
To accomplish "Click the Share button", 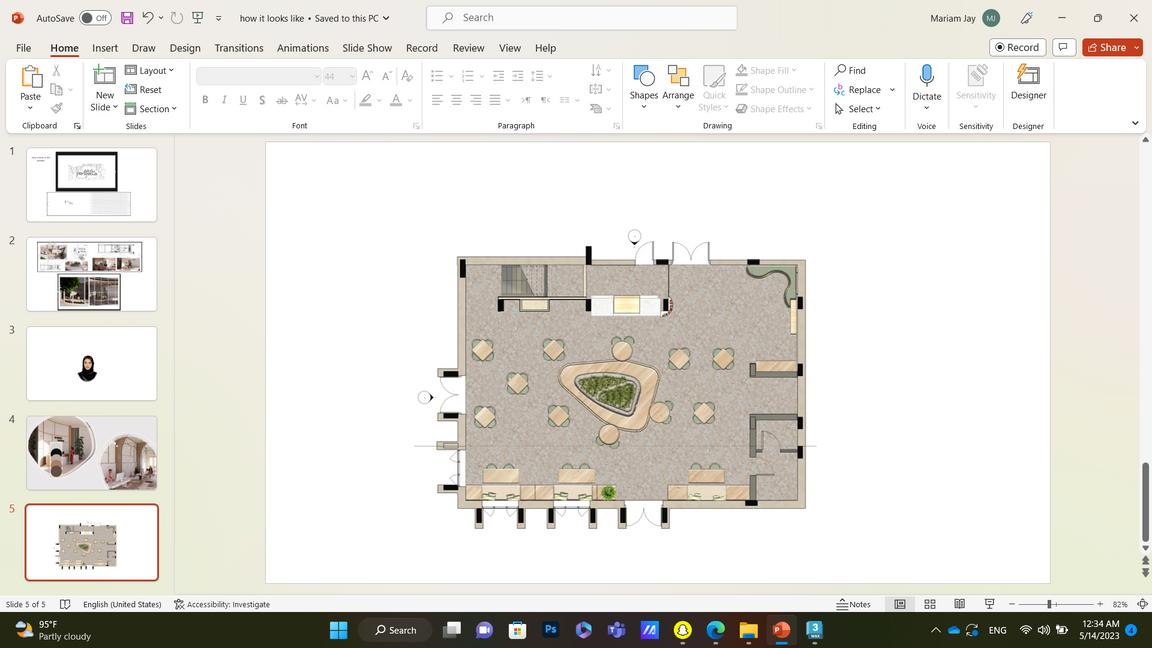I will coord(1107,47).
